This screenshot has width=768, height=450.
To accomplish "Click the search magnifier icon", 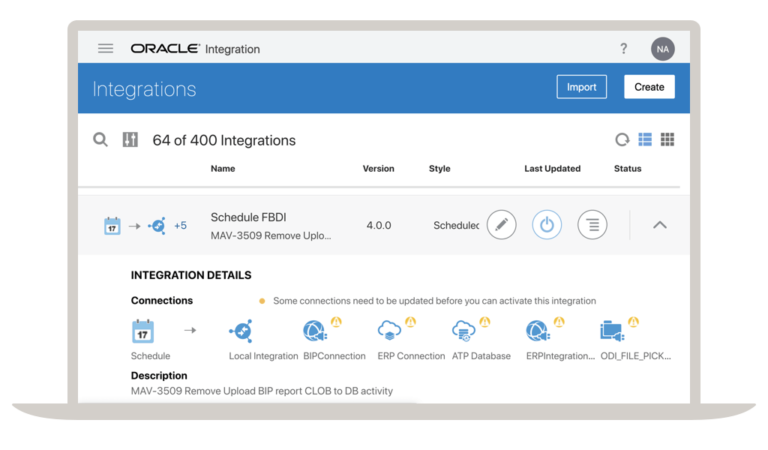I will [x=100, y=140].
